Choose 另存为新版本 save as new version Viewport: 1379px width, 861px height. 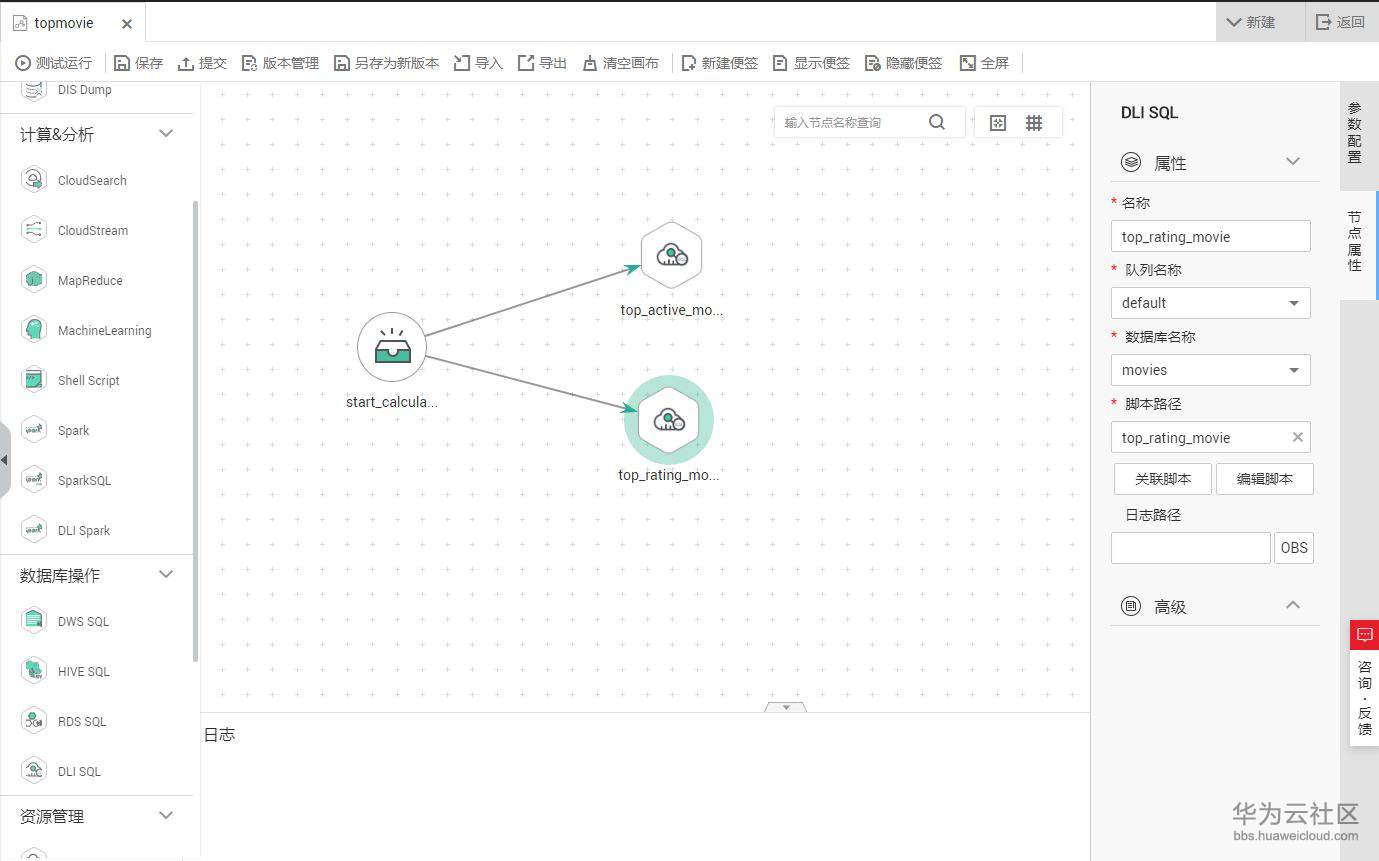pyautogui.click(x=386, y=63)
